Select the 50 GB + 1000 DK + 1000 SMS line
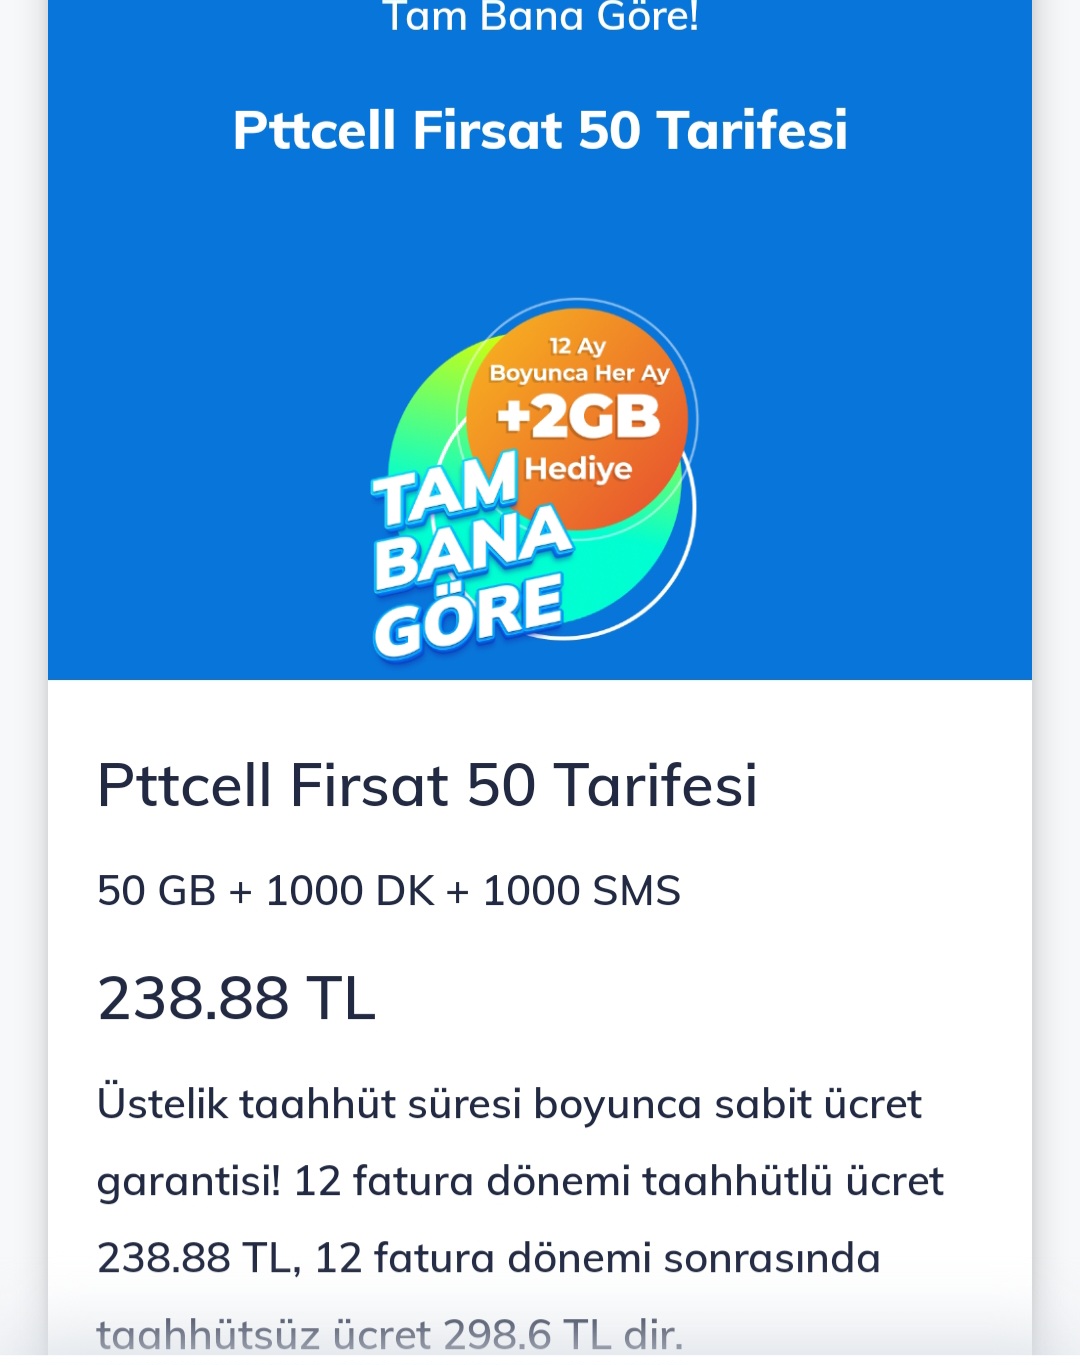The height and width of the screenshot is (1365, 1080). [x=389, y=891]
